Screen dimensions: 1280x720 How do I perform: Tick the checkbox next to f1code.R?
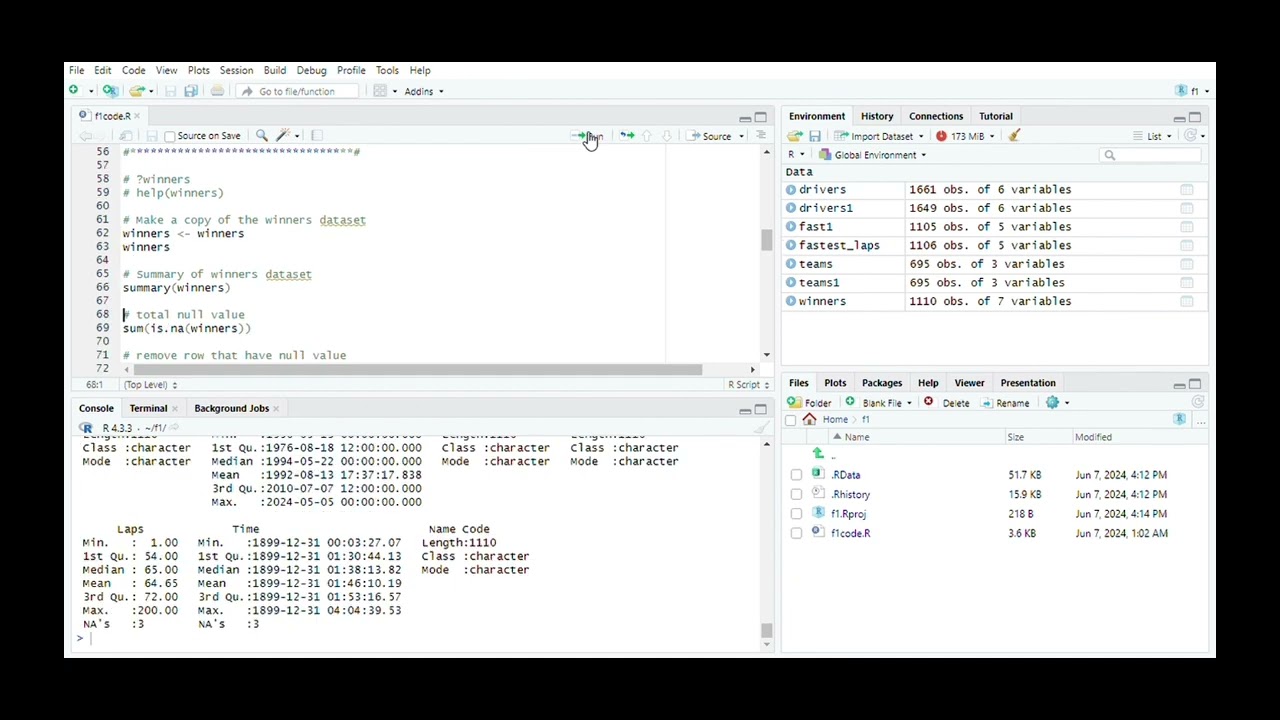point(796,534)
